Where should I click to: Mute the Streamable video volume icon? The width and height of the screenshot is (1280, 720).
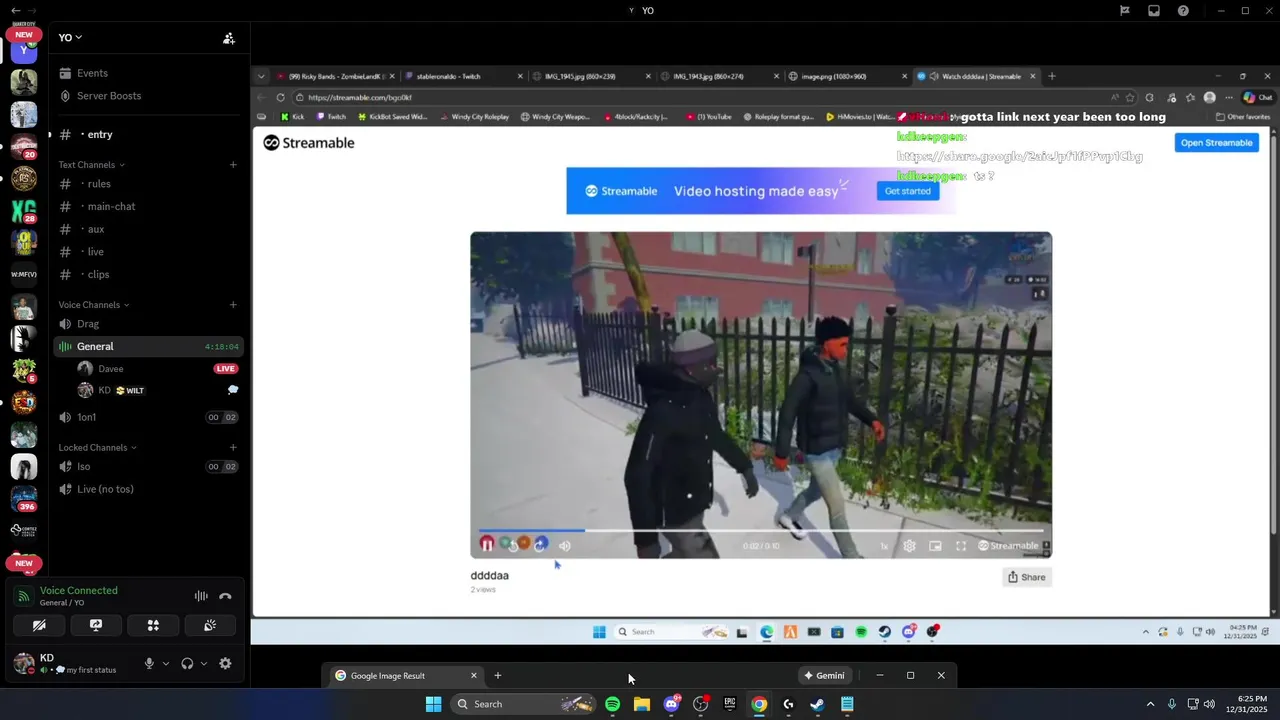tap(565, 546)
